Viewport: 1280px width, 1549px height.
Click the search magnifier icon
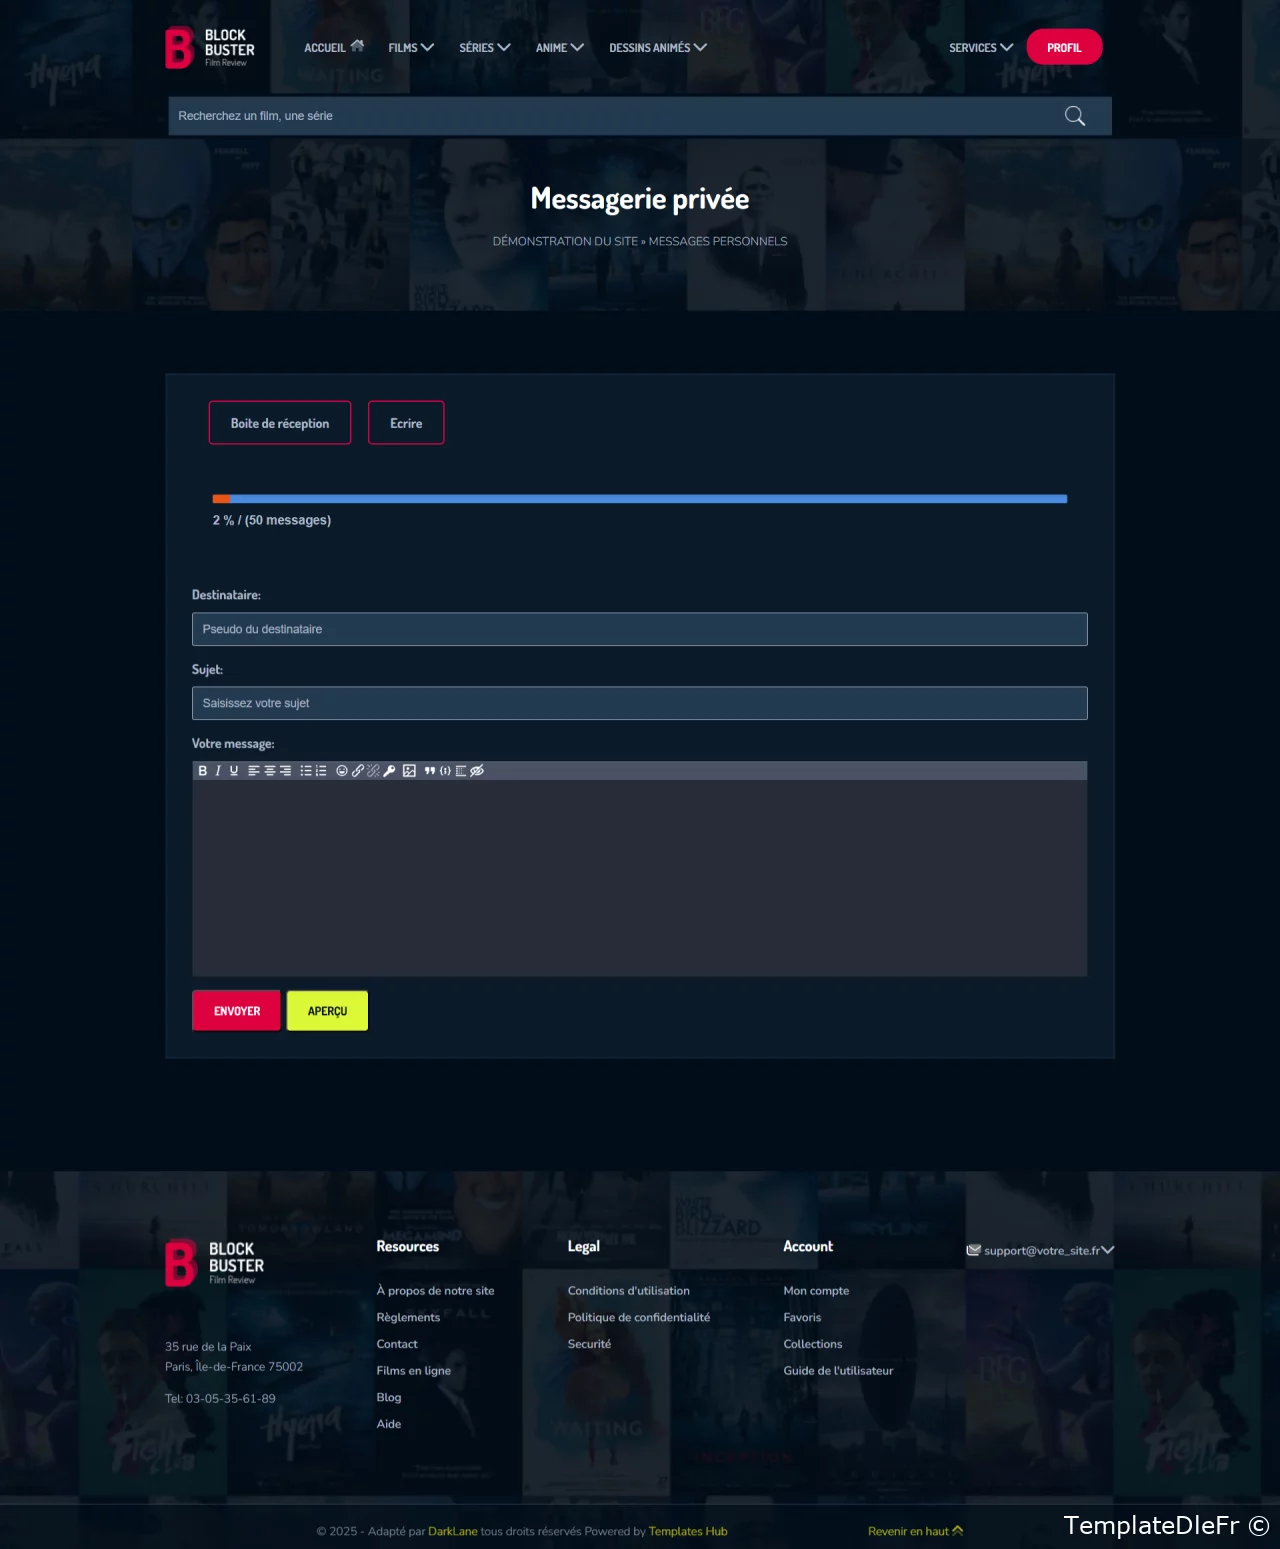click(x=1074, y=116)
